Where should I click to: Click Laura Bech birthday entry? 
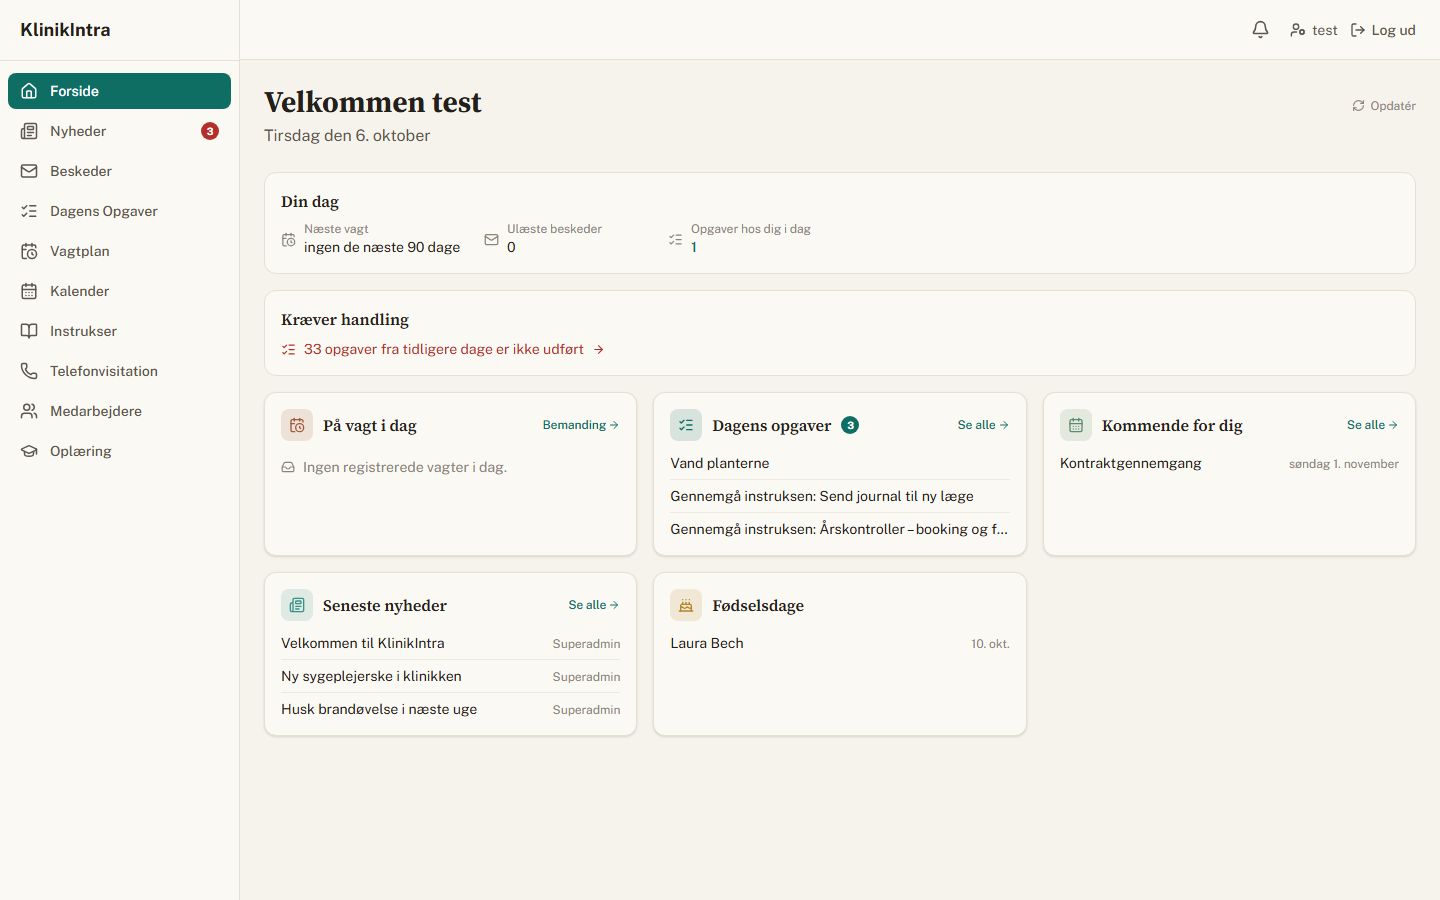tap(840, 643)
